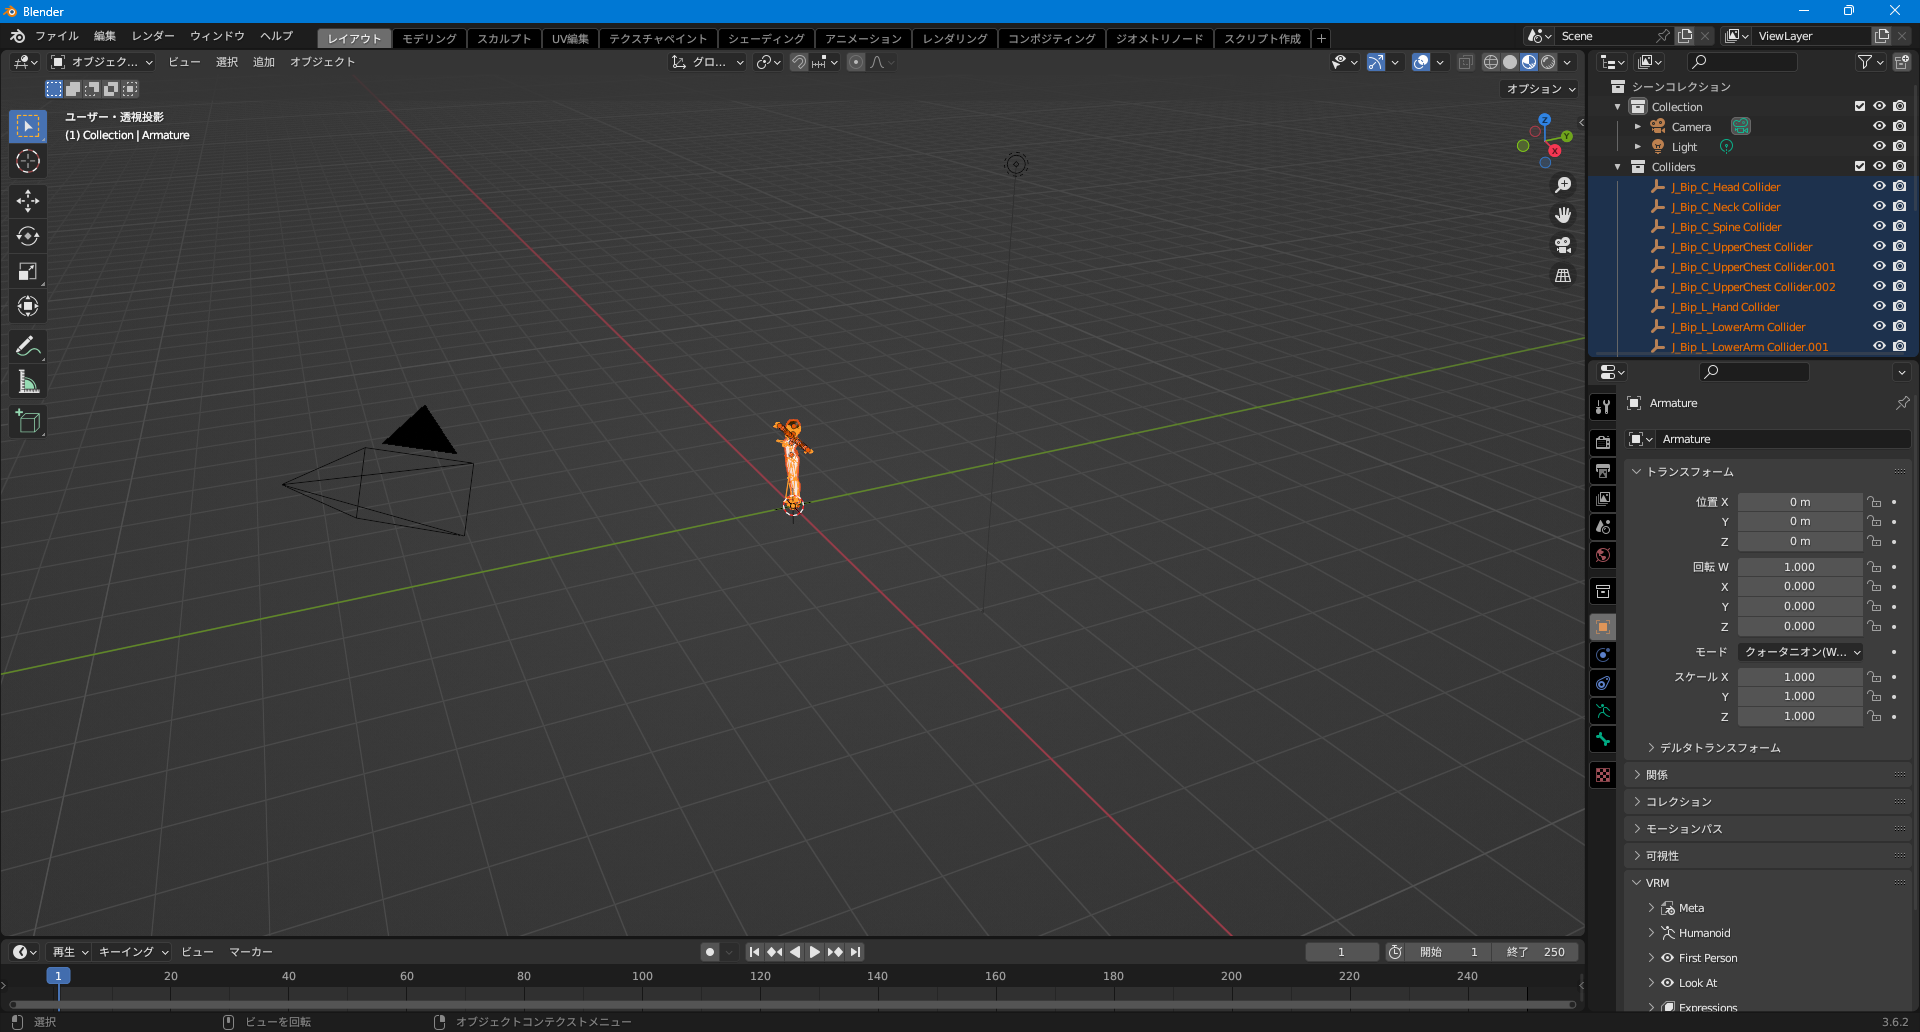Open the Bone properties tab
Viewport: 1920px width, 1032px height.
1603,739
